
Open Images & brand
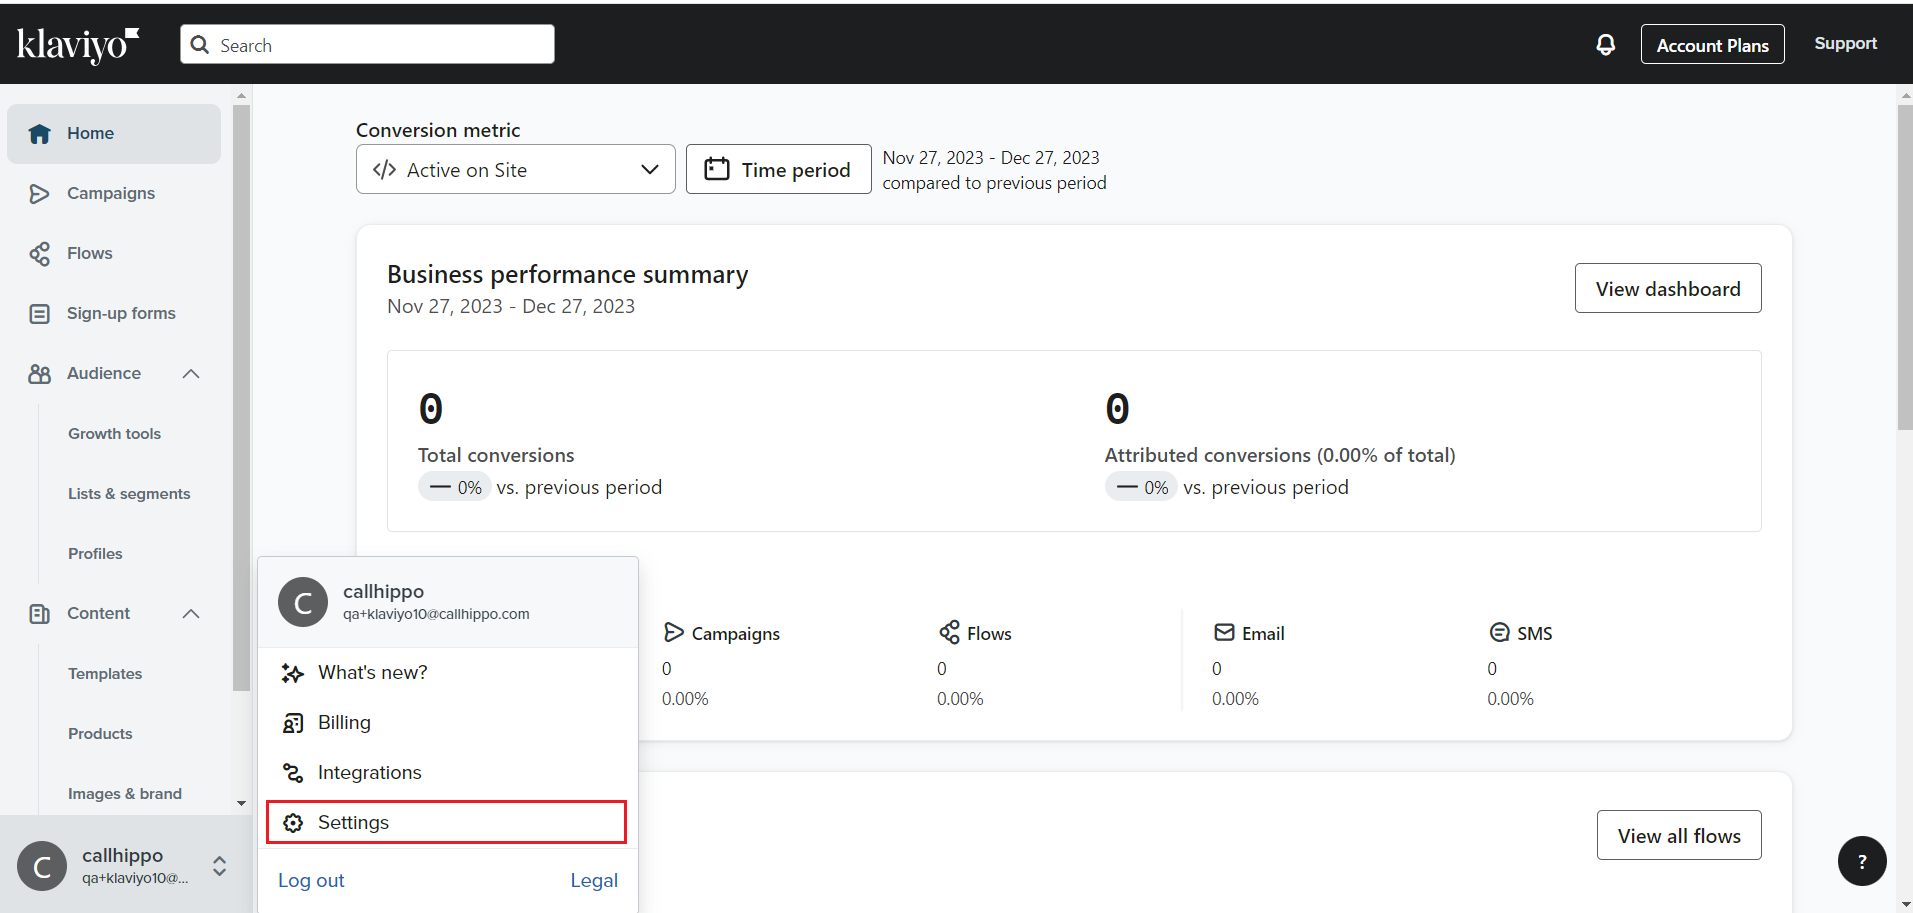coord(125,794)
